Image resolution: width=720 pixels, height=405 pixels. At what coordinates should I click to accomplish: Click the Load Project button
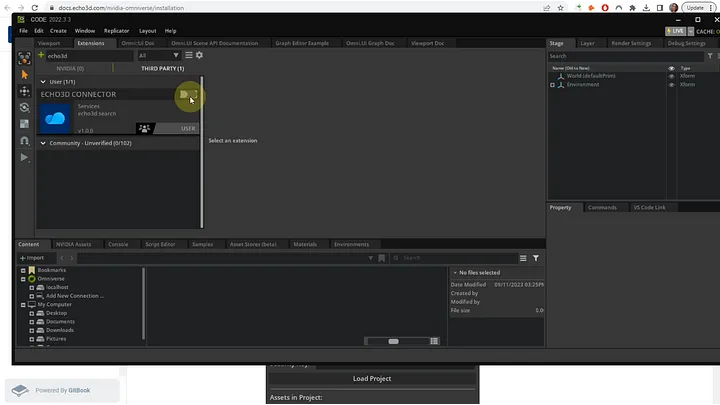click(372, 379)
